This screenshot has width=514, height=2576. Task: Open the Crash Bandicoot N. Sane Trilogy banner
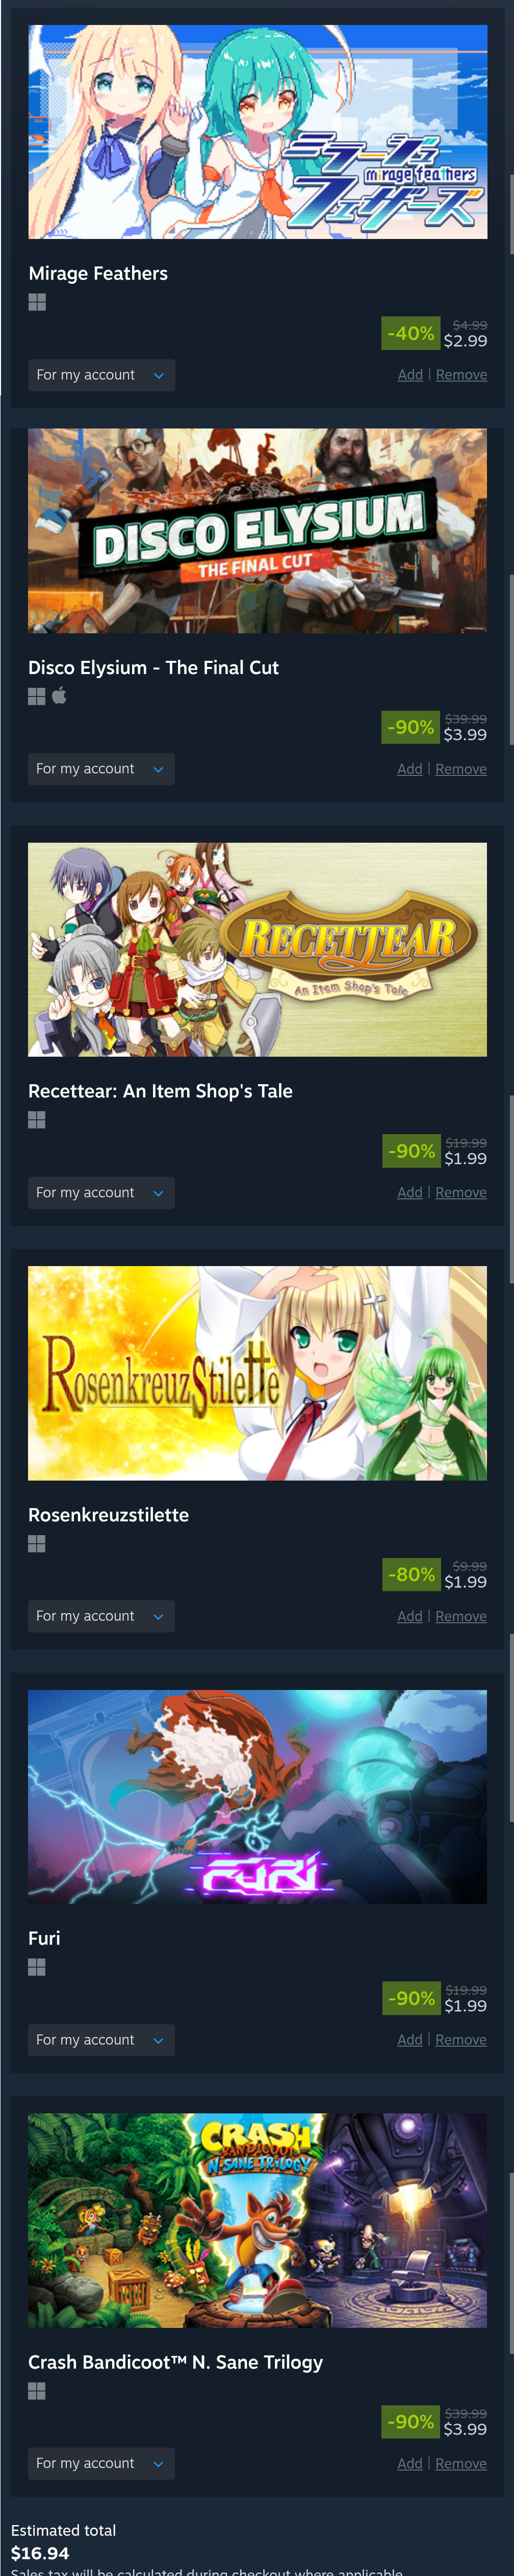pos(257,2220)
